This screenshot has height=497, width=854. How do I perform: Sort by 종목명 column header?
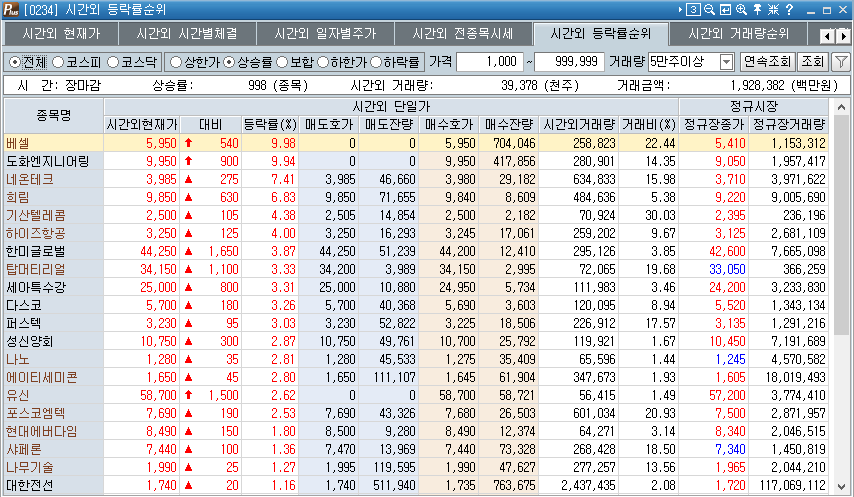[x=53, y=115]
